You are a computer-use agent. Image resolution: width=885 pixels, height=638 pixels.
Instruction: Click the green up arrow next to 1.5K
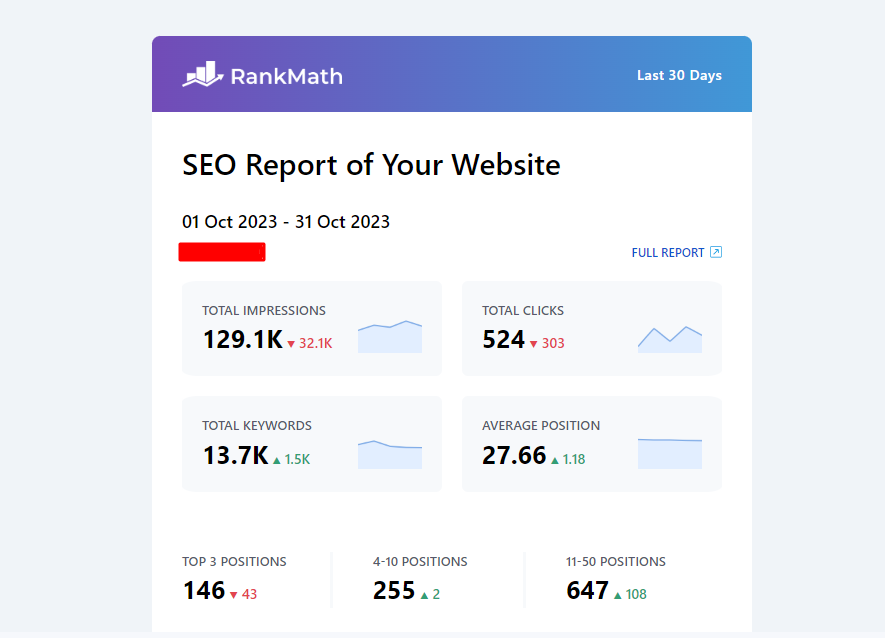pyautogui.click(x=277, y=460)
